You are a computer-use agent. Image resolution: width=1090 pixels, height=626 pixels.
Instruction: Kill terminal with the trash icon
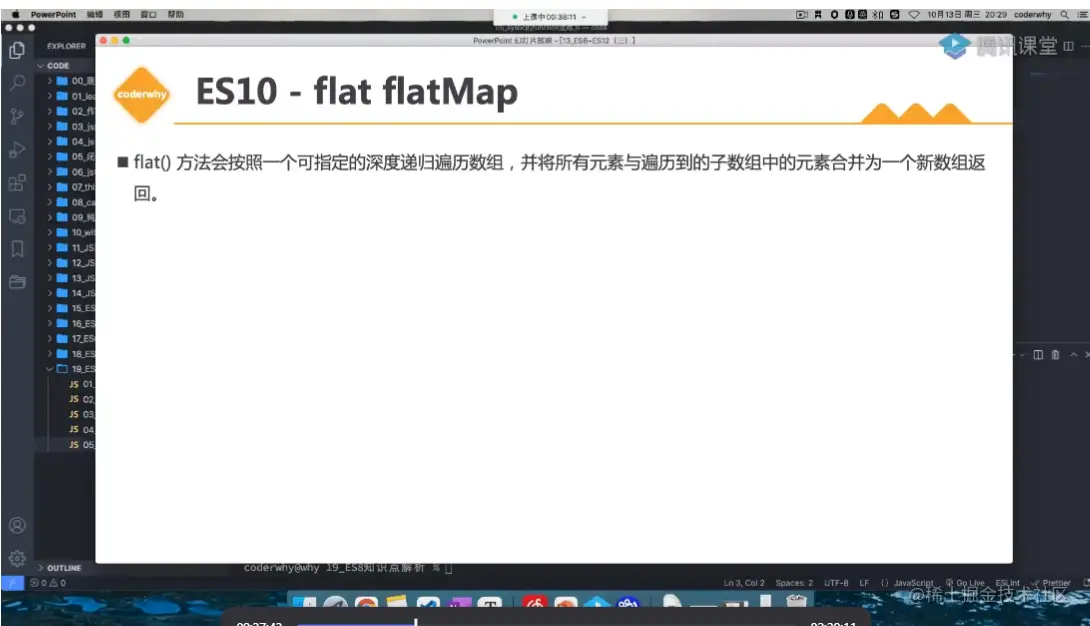(1055, 354)
